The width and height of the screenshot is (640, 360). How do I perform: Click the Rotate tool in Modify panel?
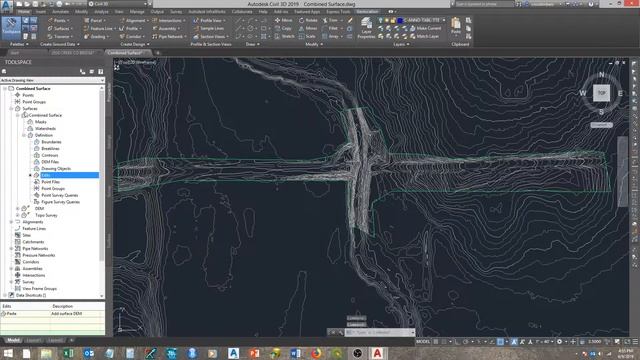tap(308, 20)
